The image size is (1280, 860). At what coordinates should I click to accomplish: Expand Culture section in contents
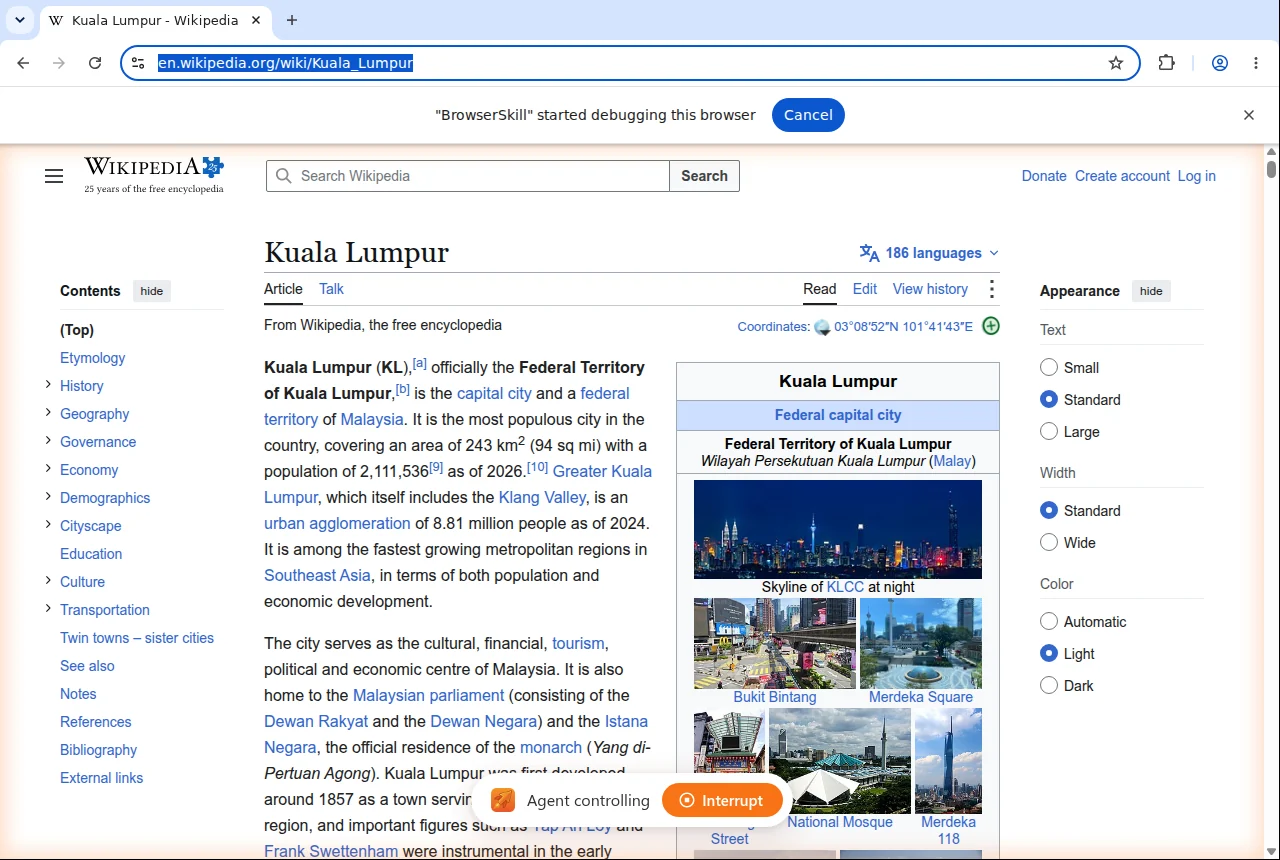(47, 581)
